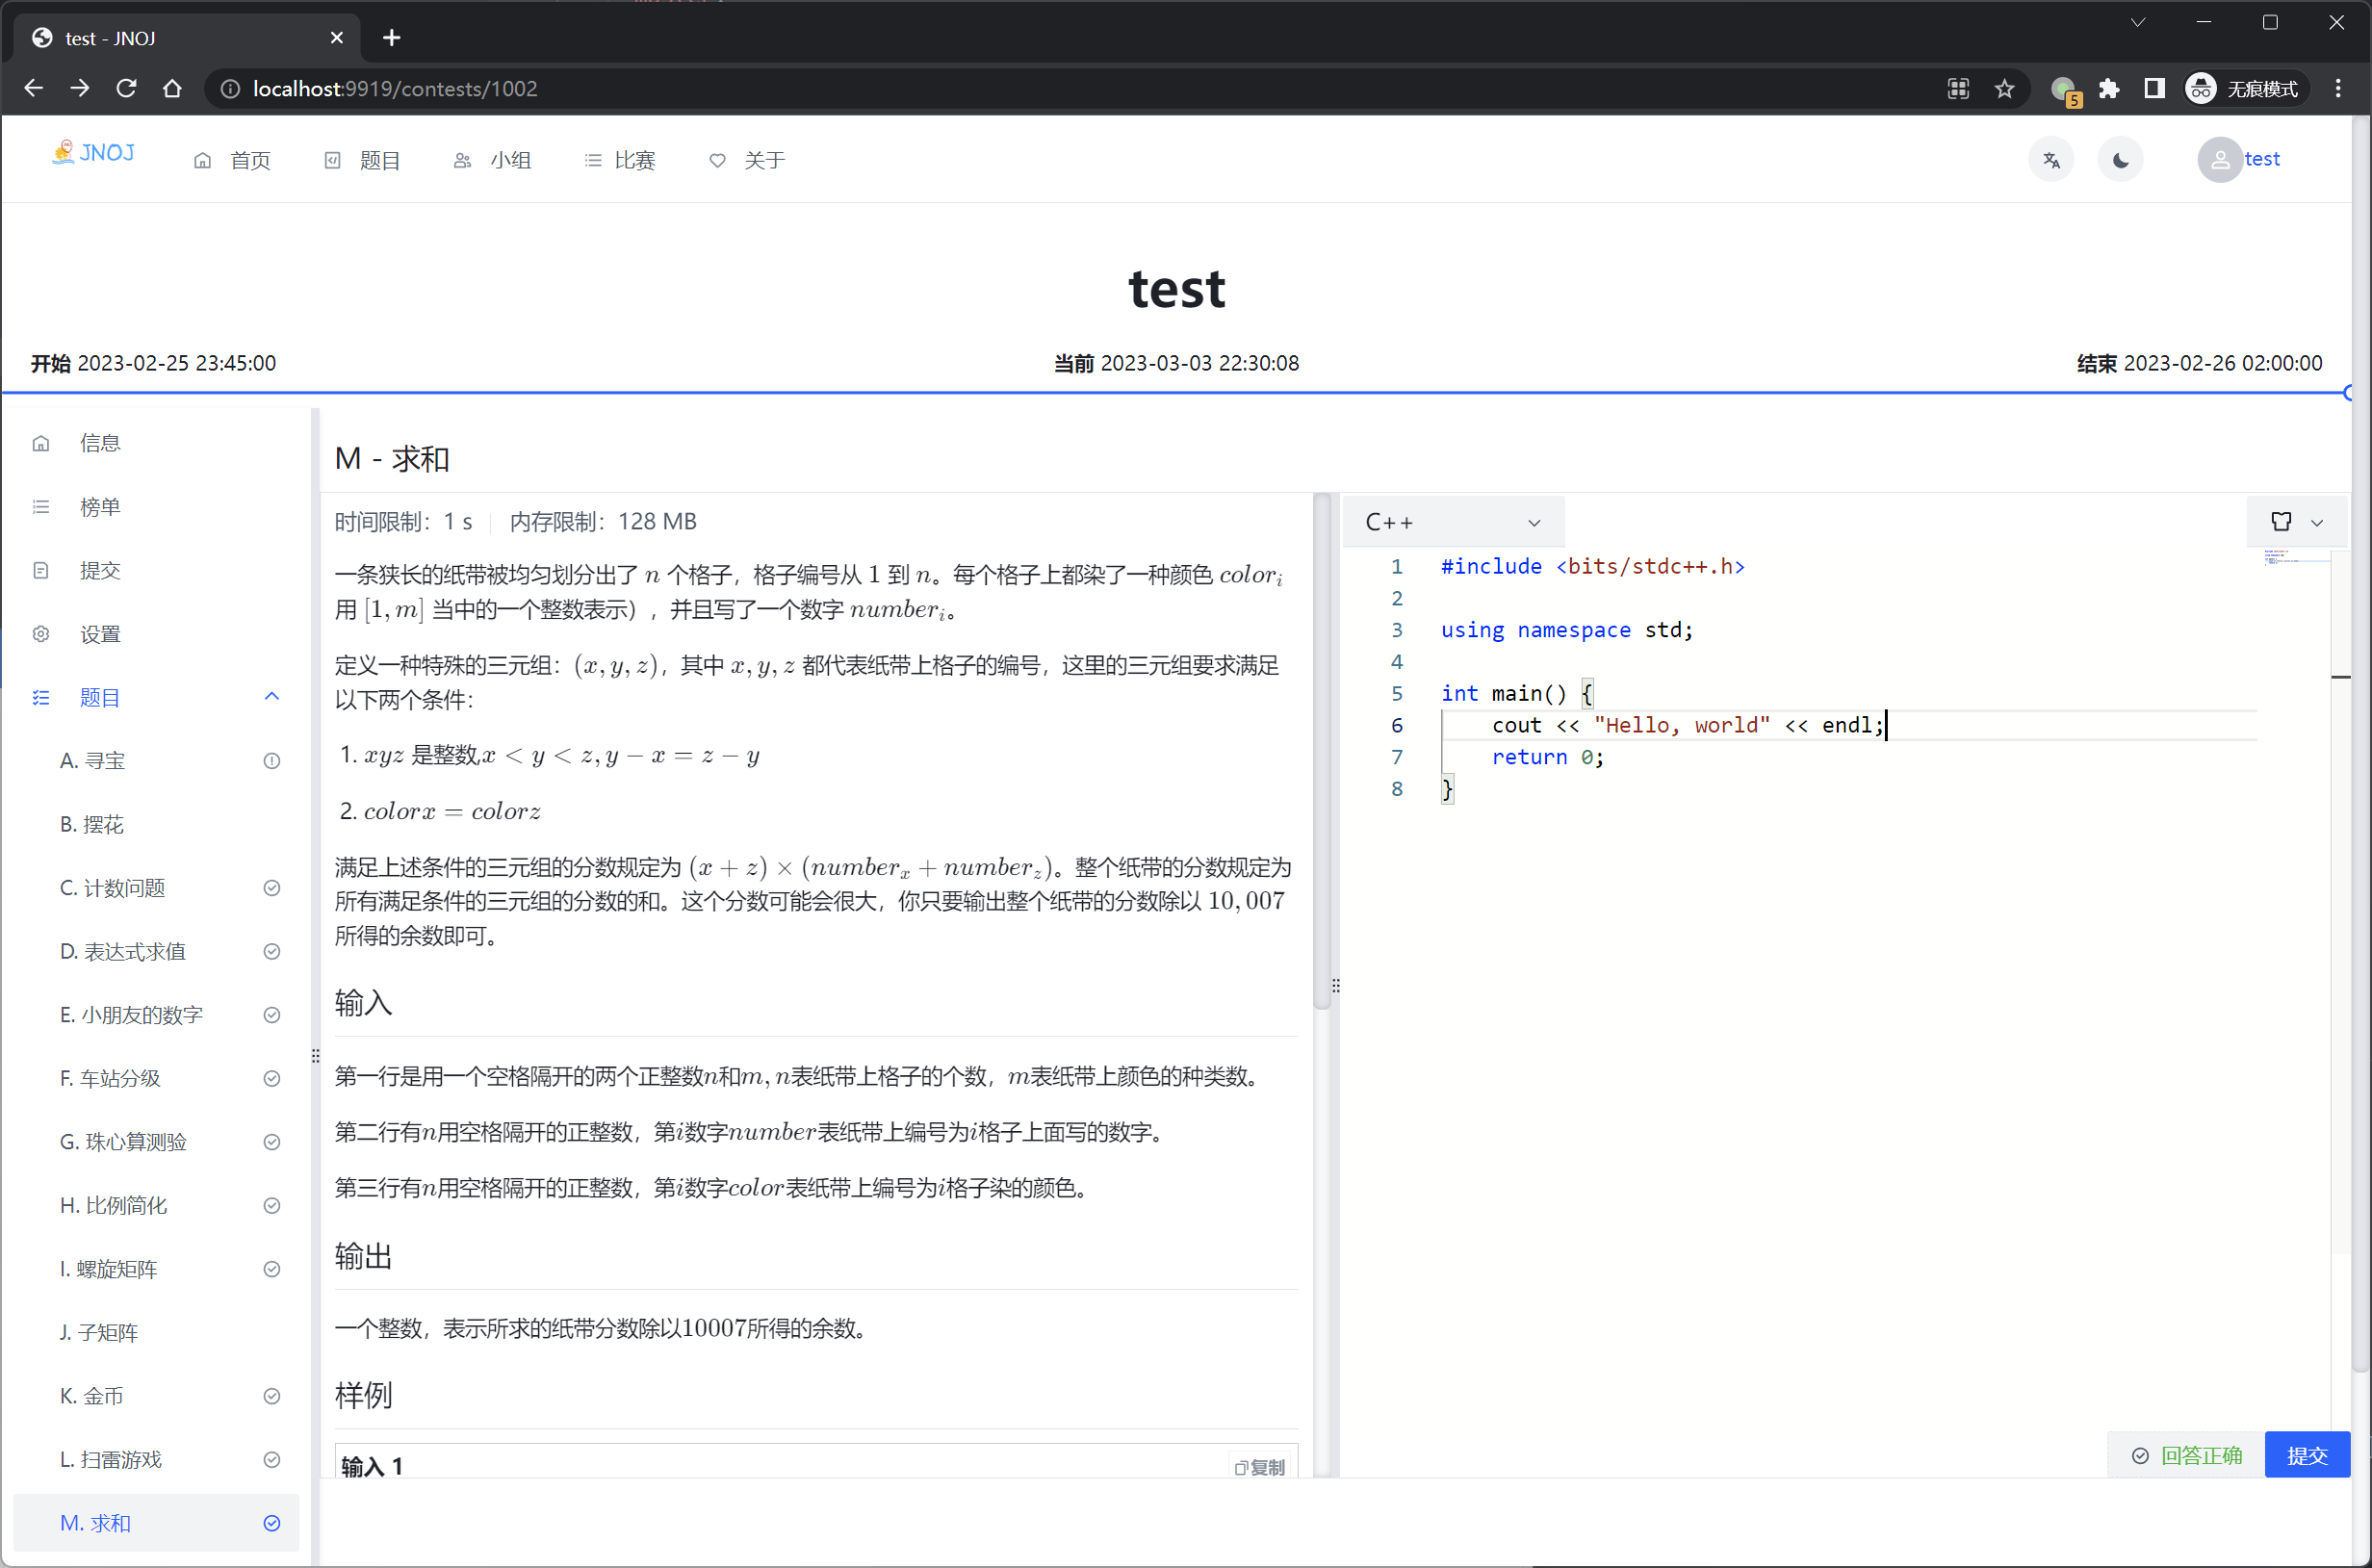Open 设置 settings in the sidebar
This screenshot has width=2372, height=1568.
[157, 634]
